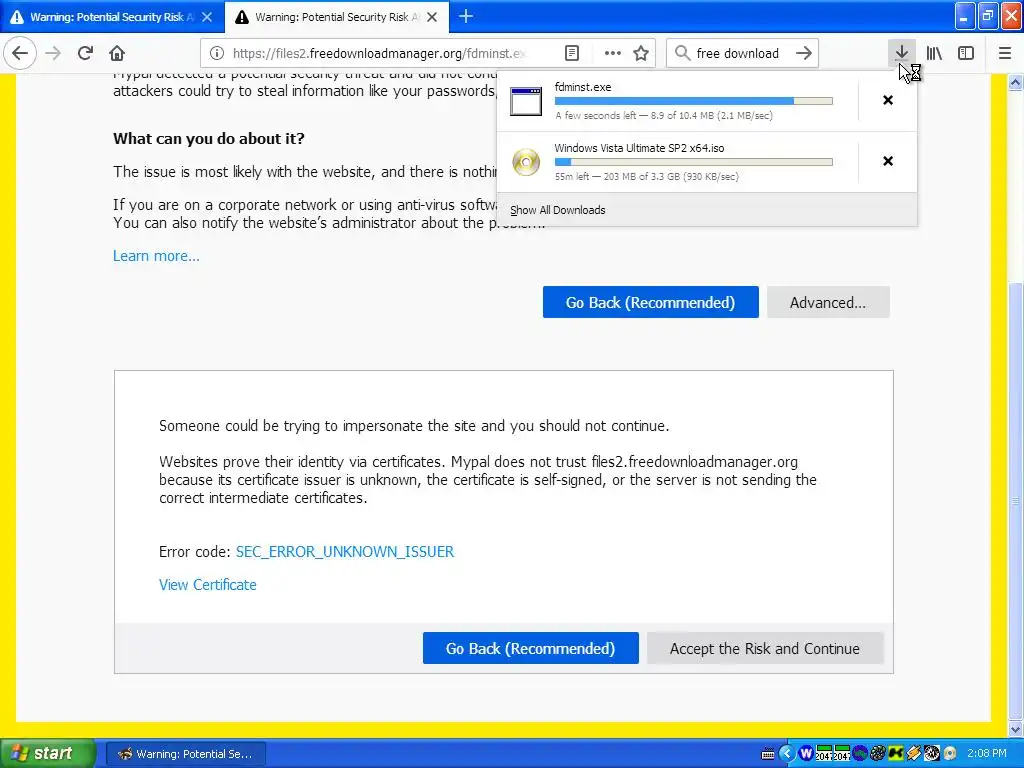Click Accept the Risk and Continue
The image size is (1024, 768).
coord(765,648)
